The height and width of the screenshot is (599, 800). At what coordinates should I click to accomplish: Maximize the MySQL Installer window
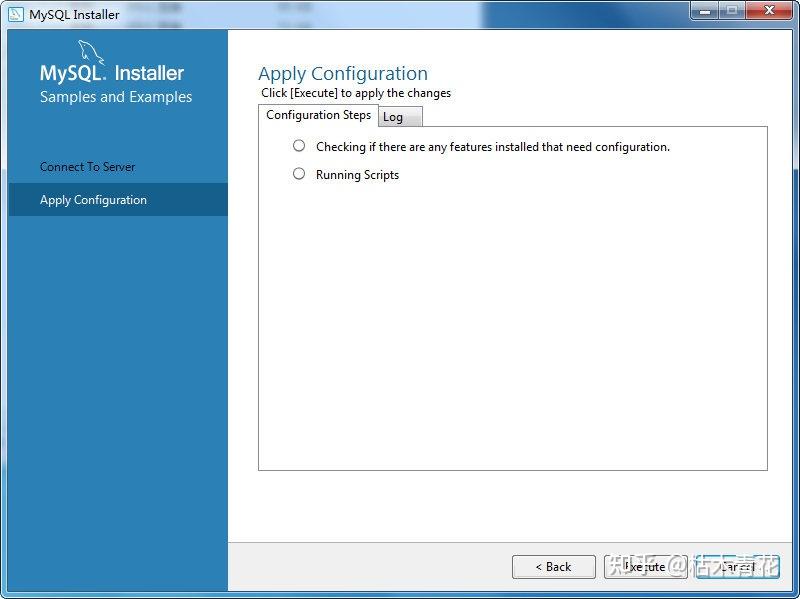(732, 10)
